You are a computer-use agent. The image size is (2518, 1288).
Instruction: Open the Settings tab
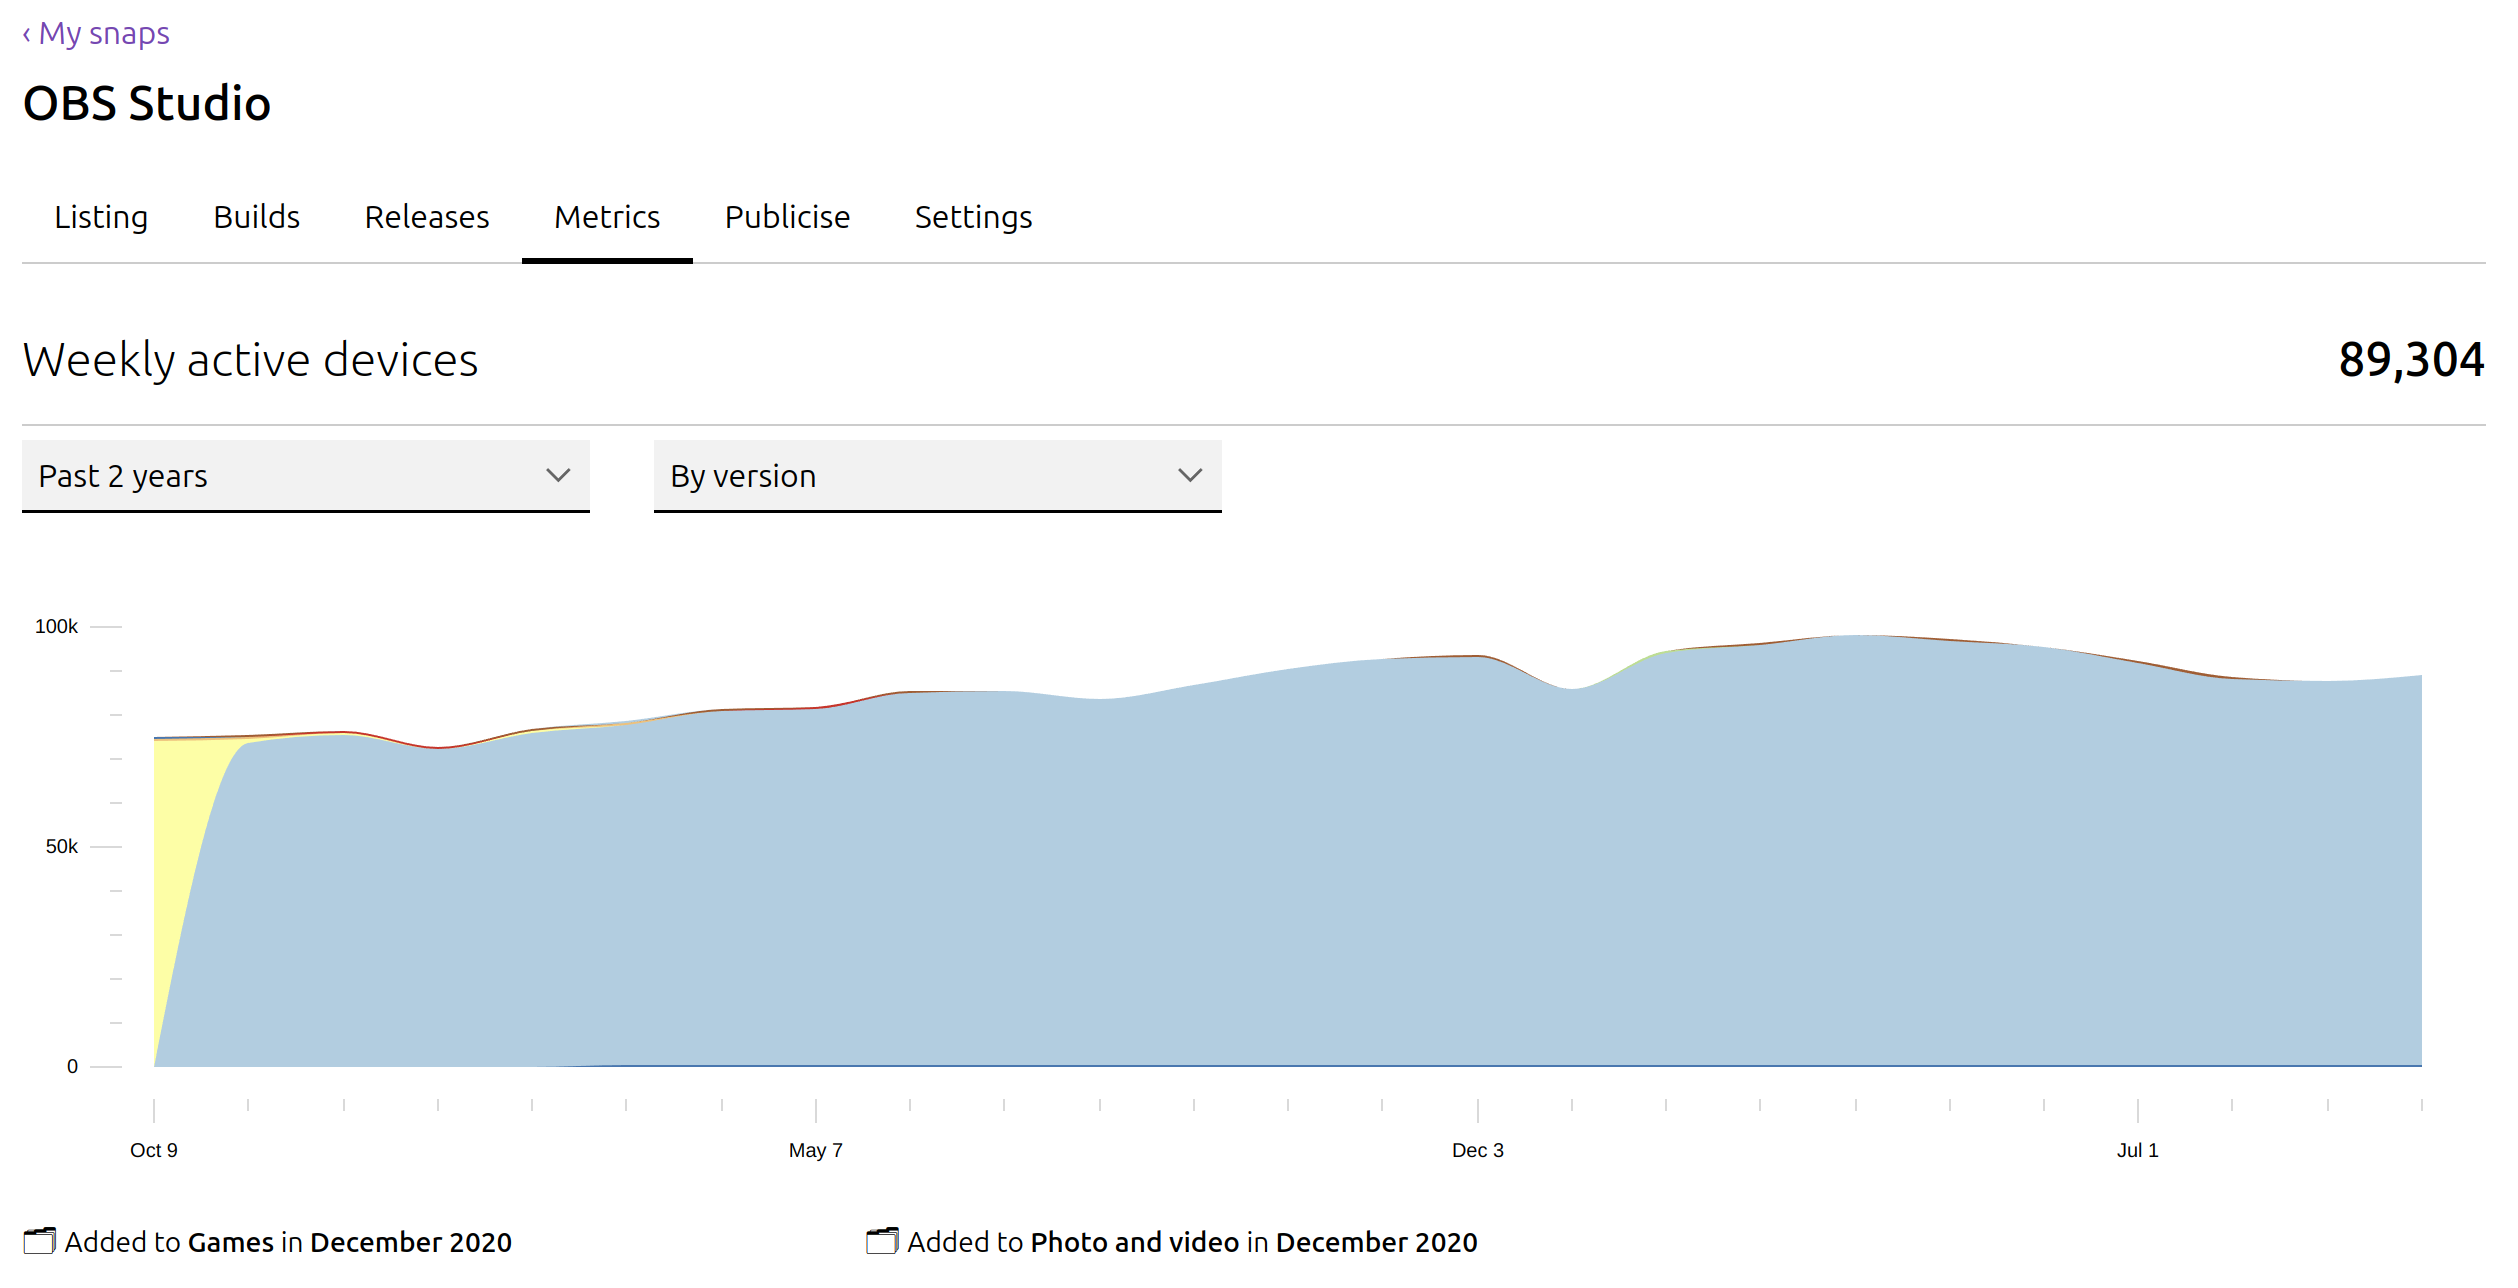974,217
